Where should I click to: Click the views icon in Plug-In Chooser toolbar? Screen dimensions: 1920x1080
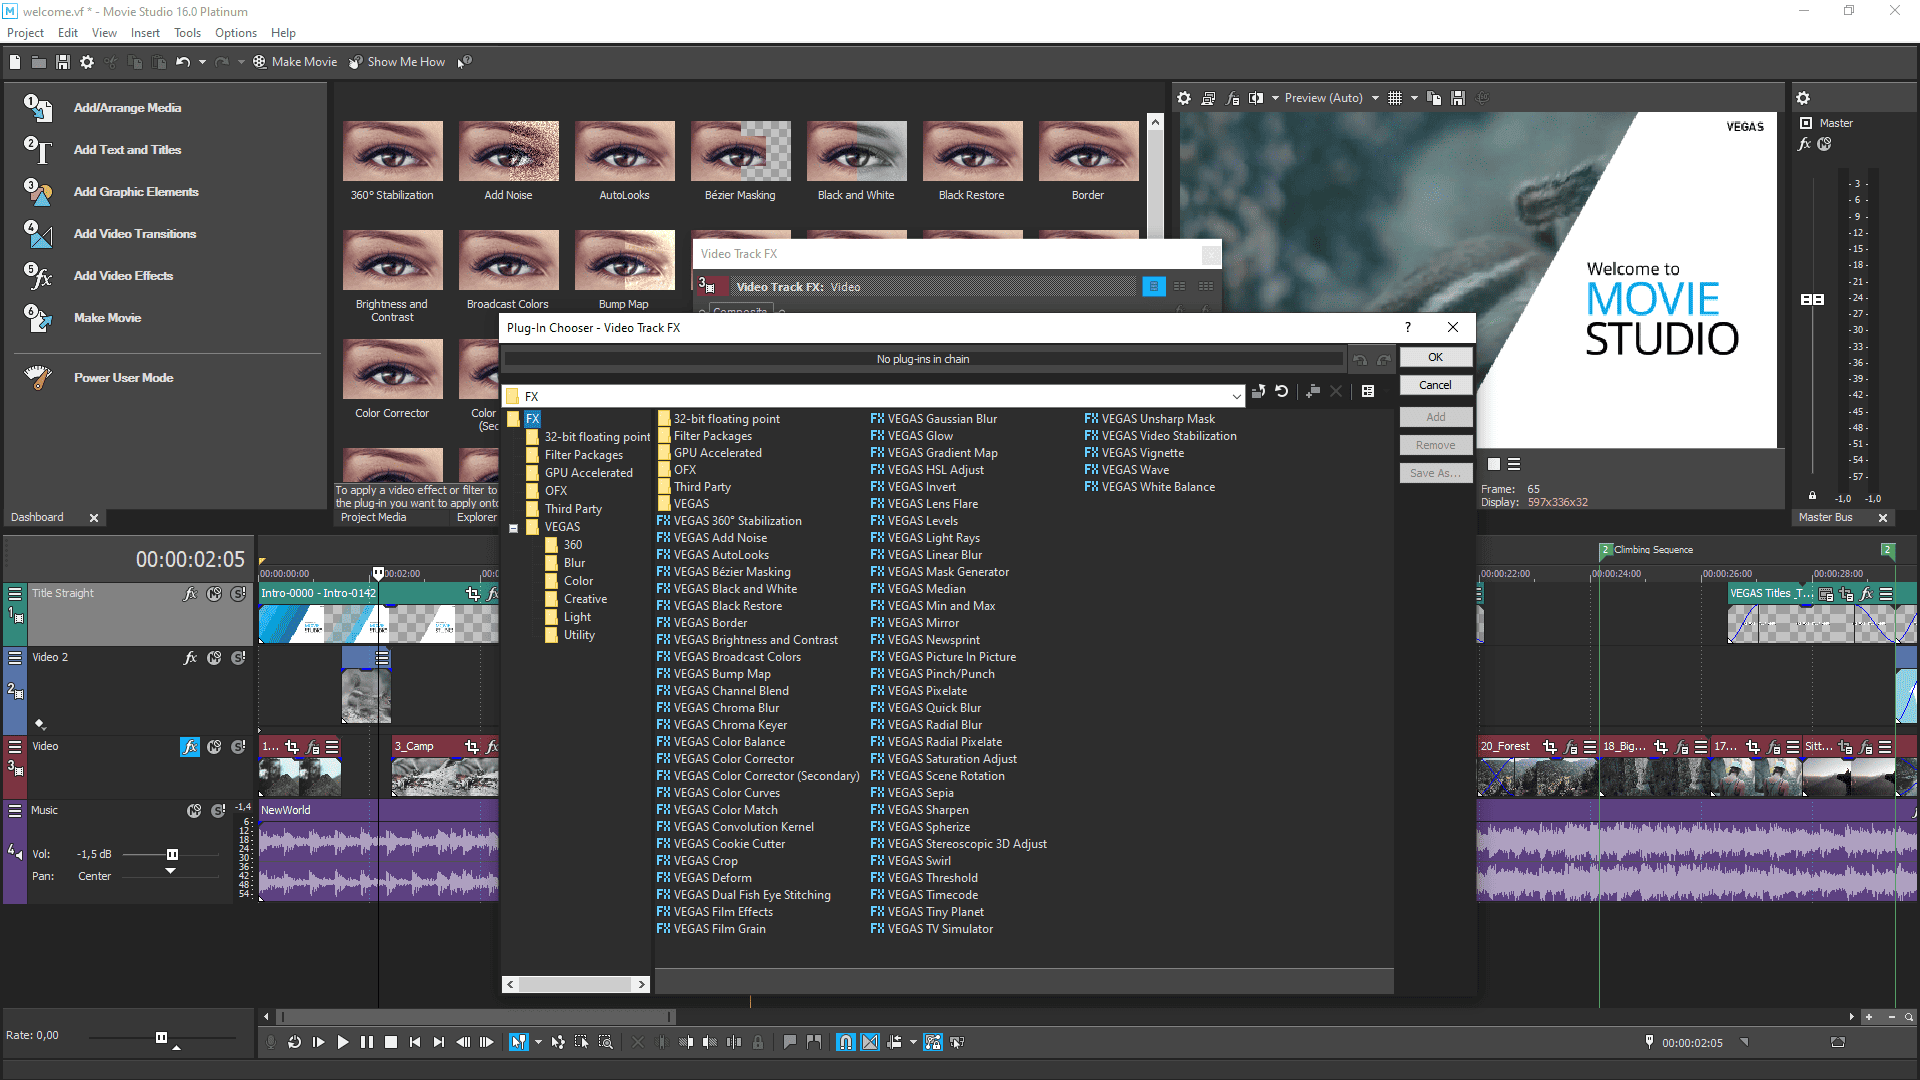pyautogui.click(x=1368, y=392)
